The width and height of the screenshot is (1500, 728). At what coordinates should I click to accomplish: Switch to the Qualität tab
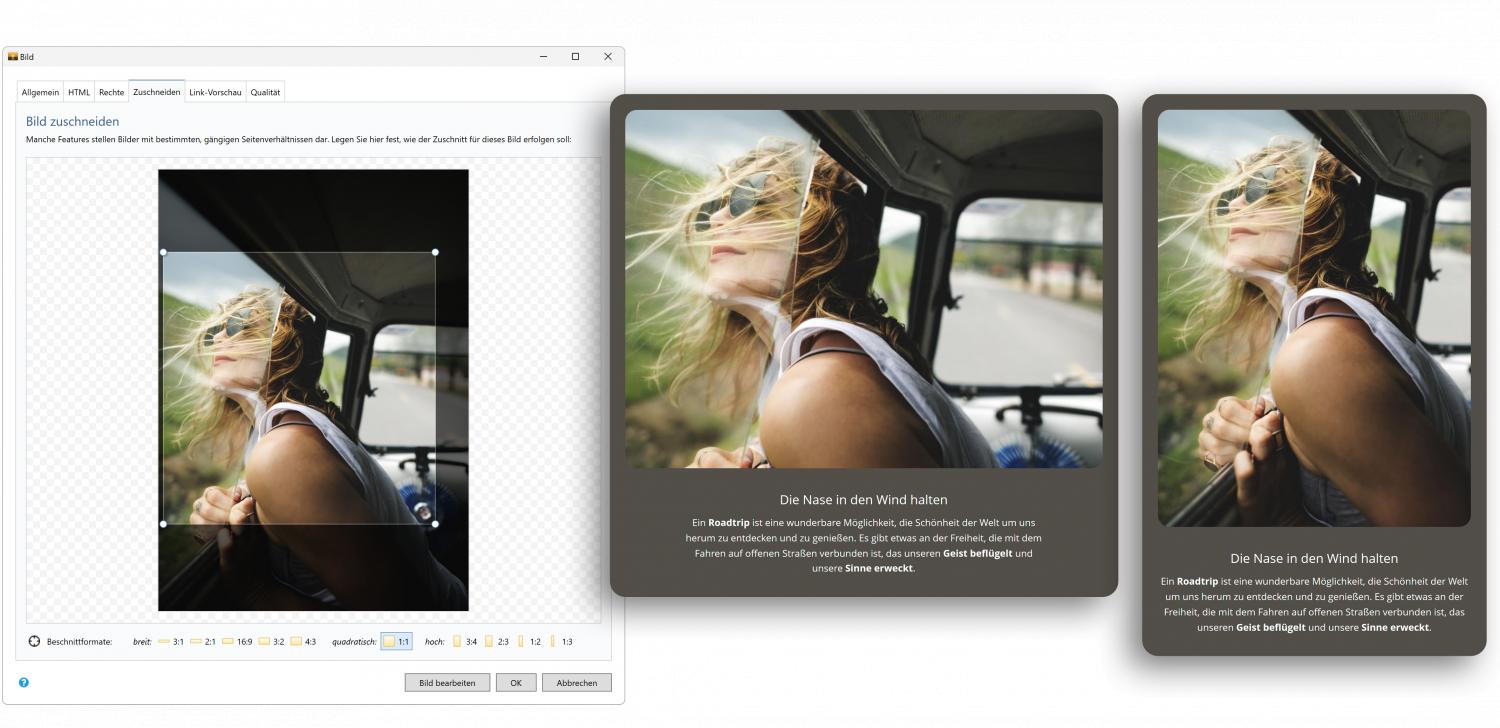click(265, 92)
